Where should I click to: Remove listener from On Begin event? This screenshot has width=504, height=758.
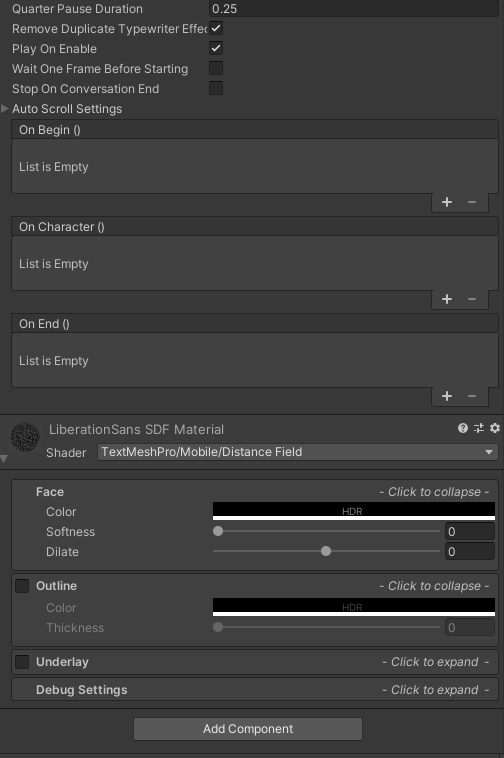[x=472, y=202]
